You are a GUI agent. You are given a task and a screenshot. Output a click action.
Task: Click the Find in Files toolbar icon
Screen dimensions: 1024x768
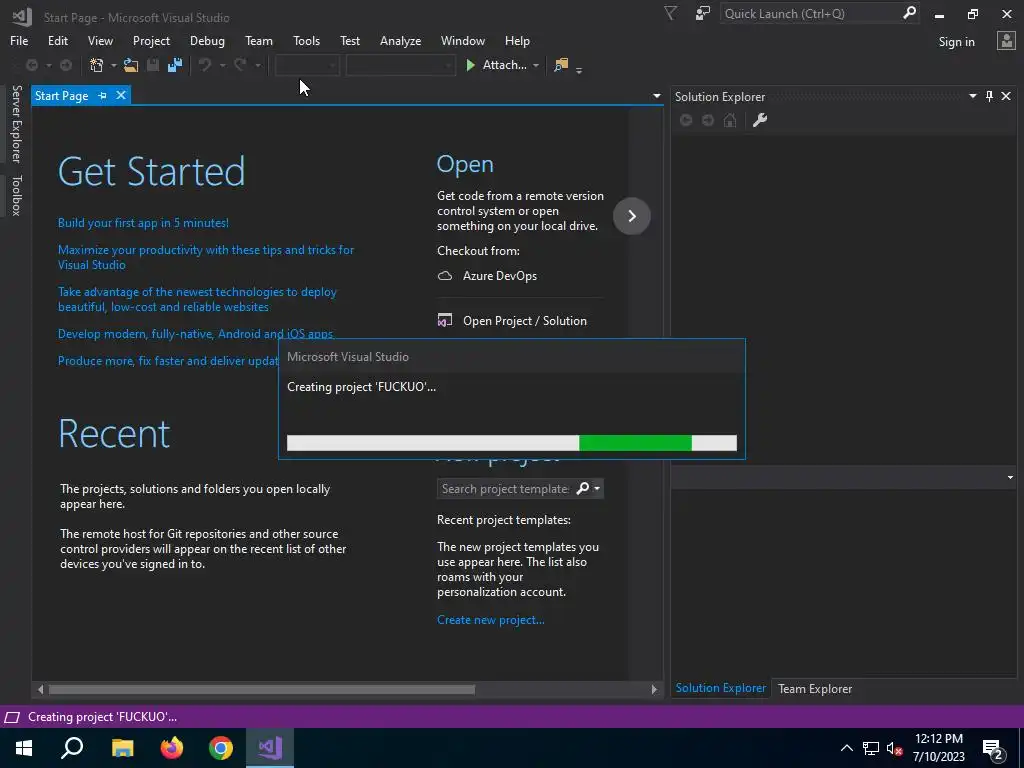[561, 65]
